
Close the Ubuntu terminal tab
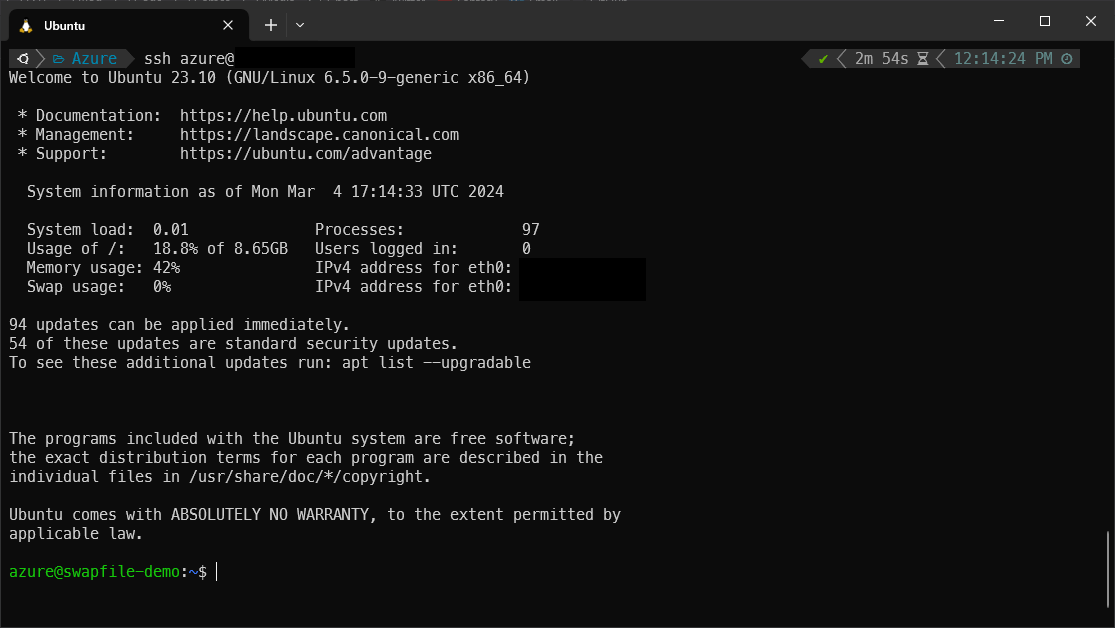click(x=228, y=26)
